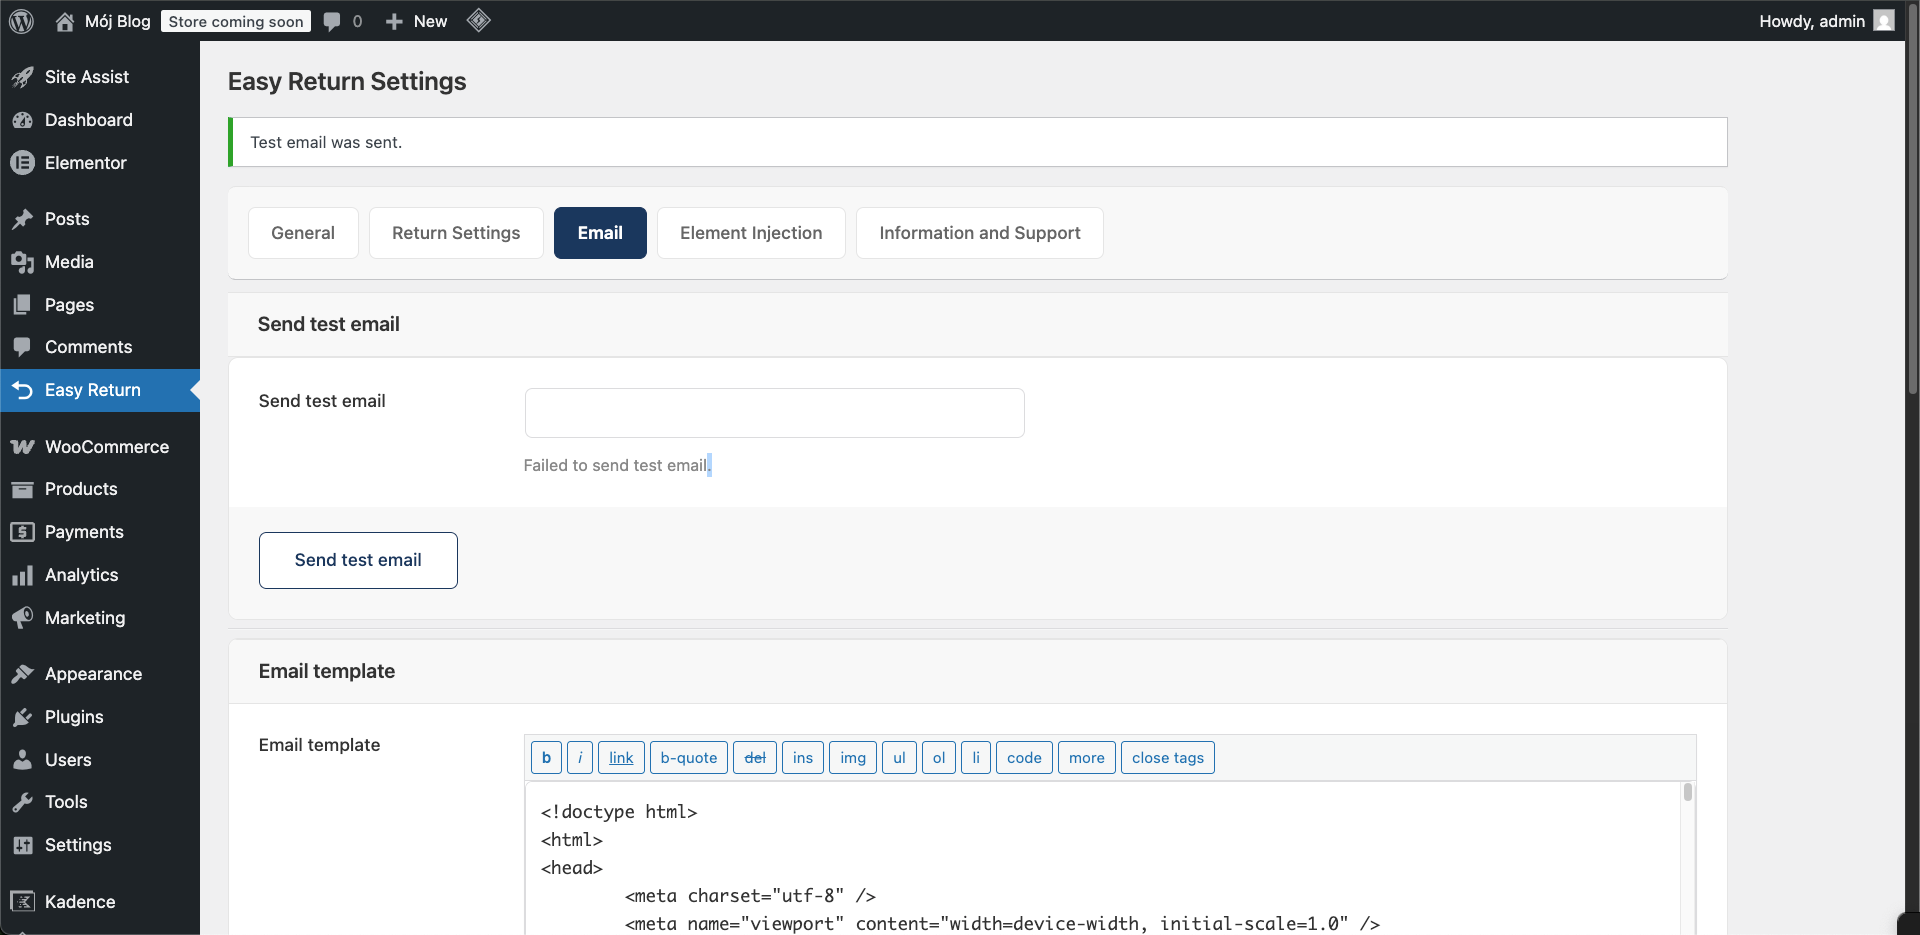Click the Easy Return Settings heading
The height and width of the screenshot is (935, 1920).
(347, 82)
